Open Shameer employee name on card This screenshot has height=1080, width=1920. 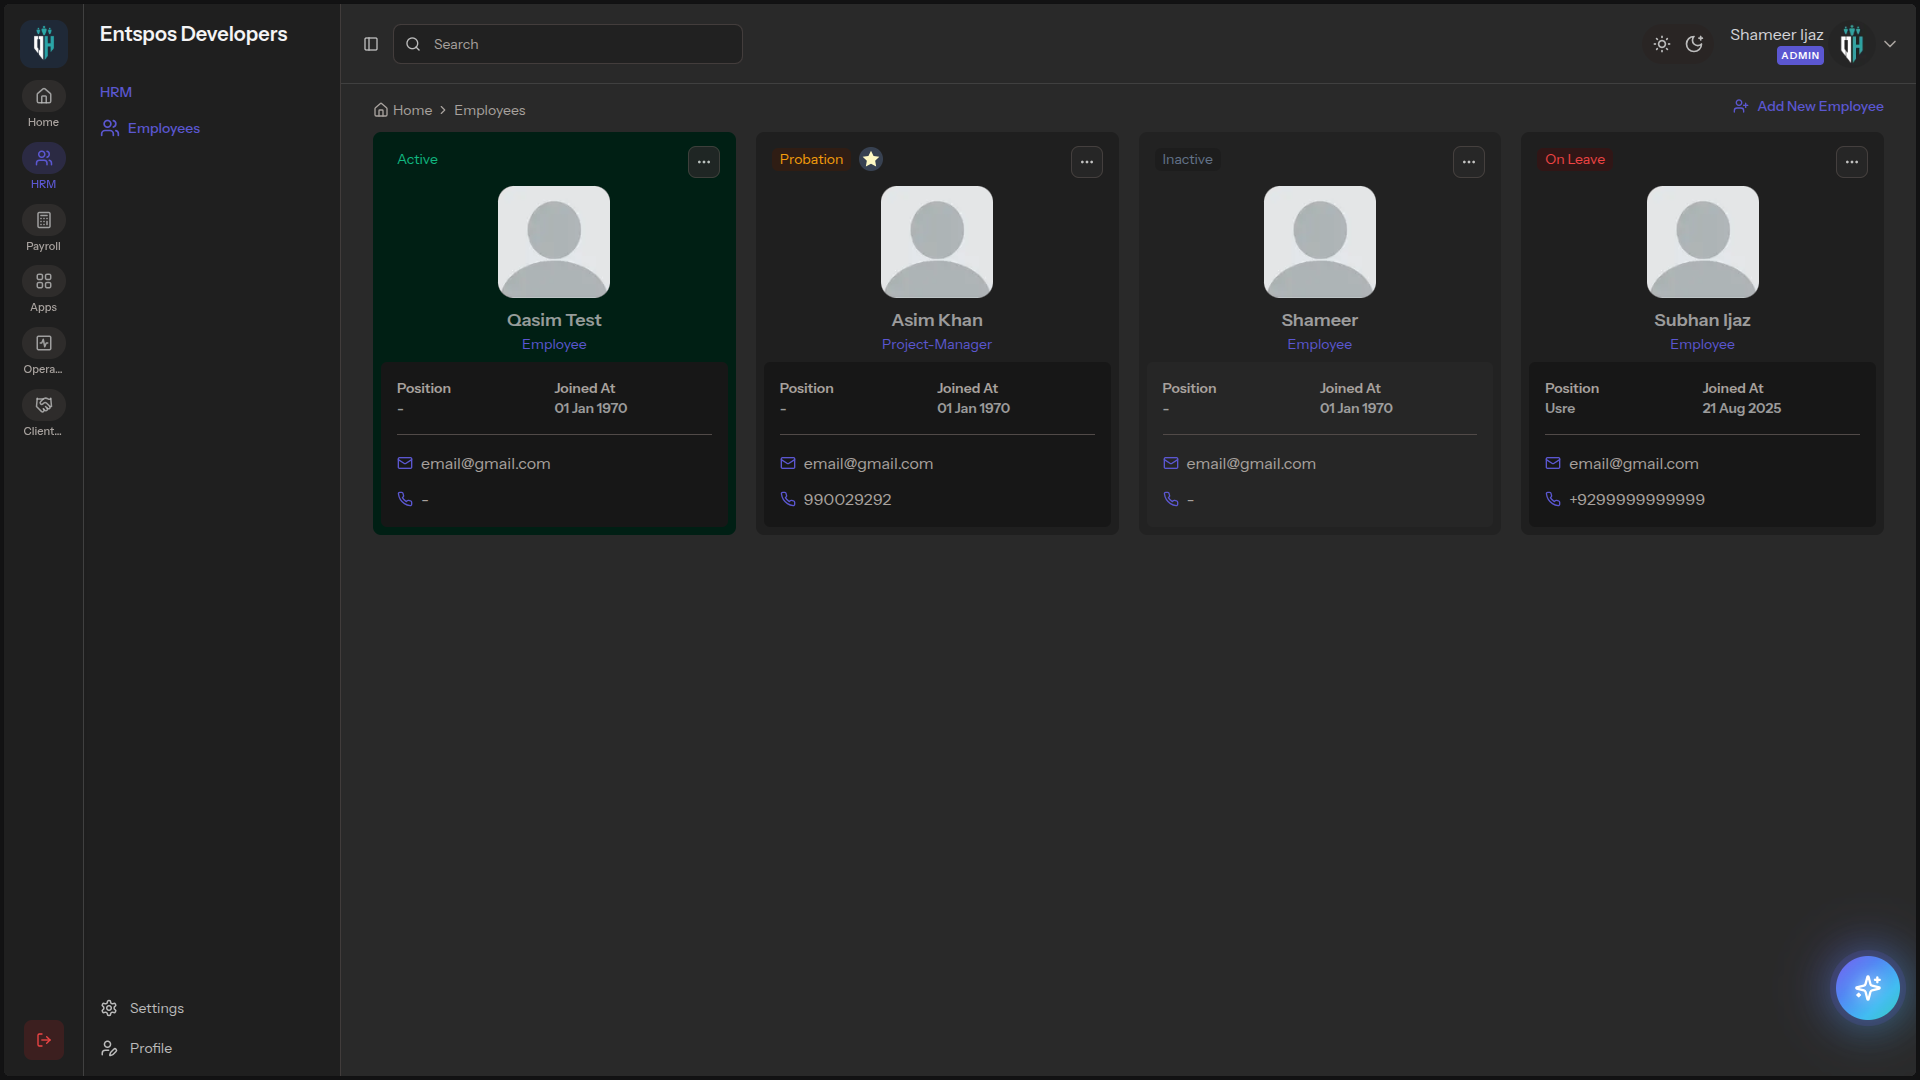click(1320, 320)
